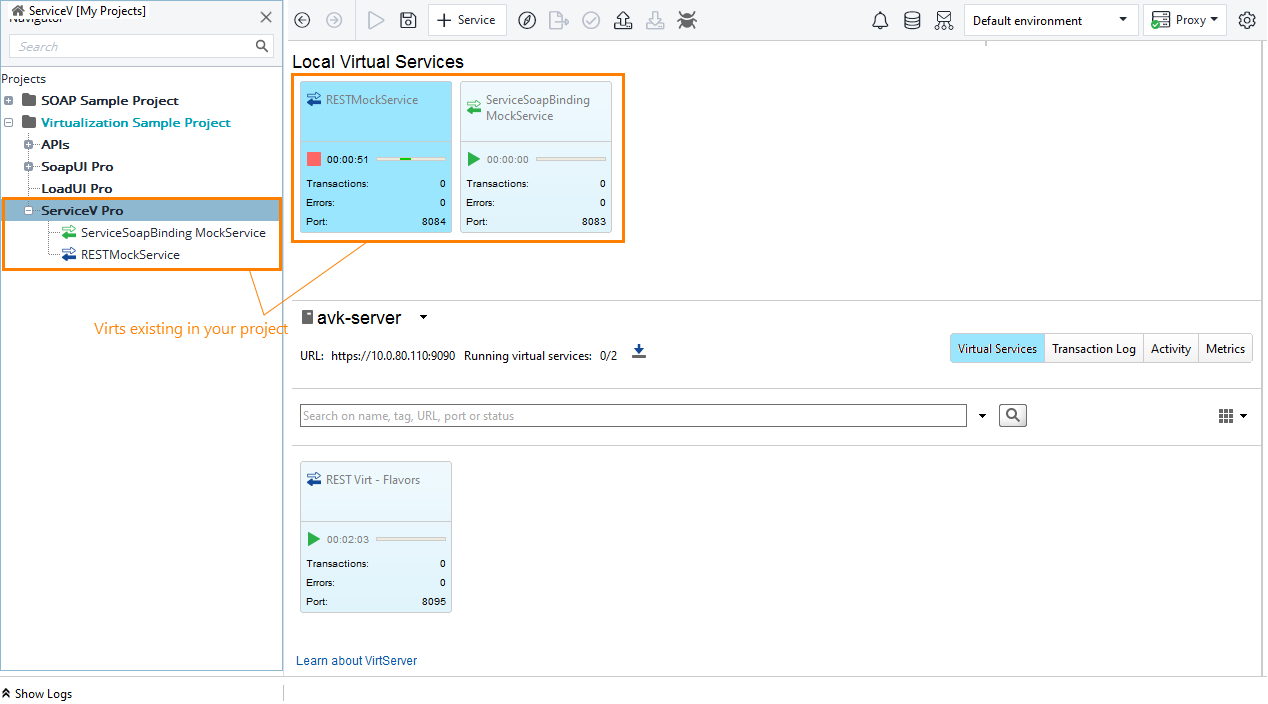Click the blue arrows icon of RESTMockService tree item
The height and width of the screenshot is (704, 1268).
pos(69,255)
